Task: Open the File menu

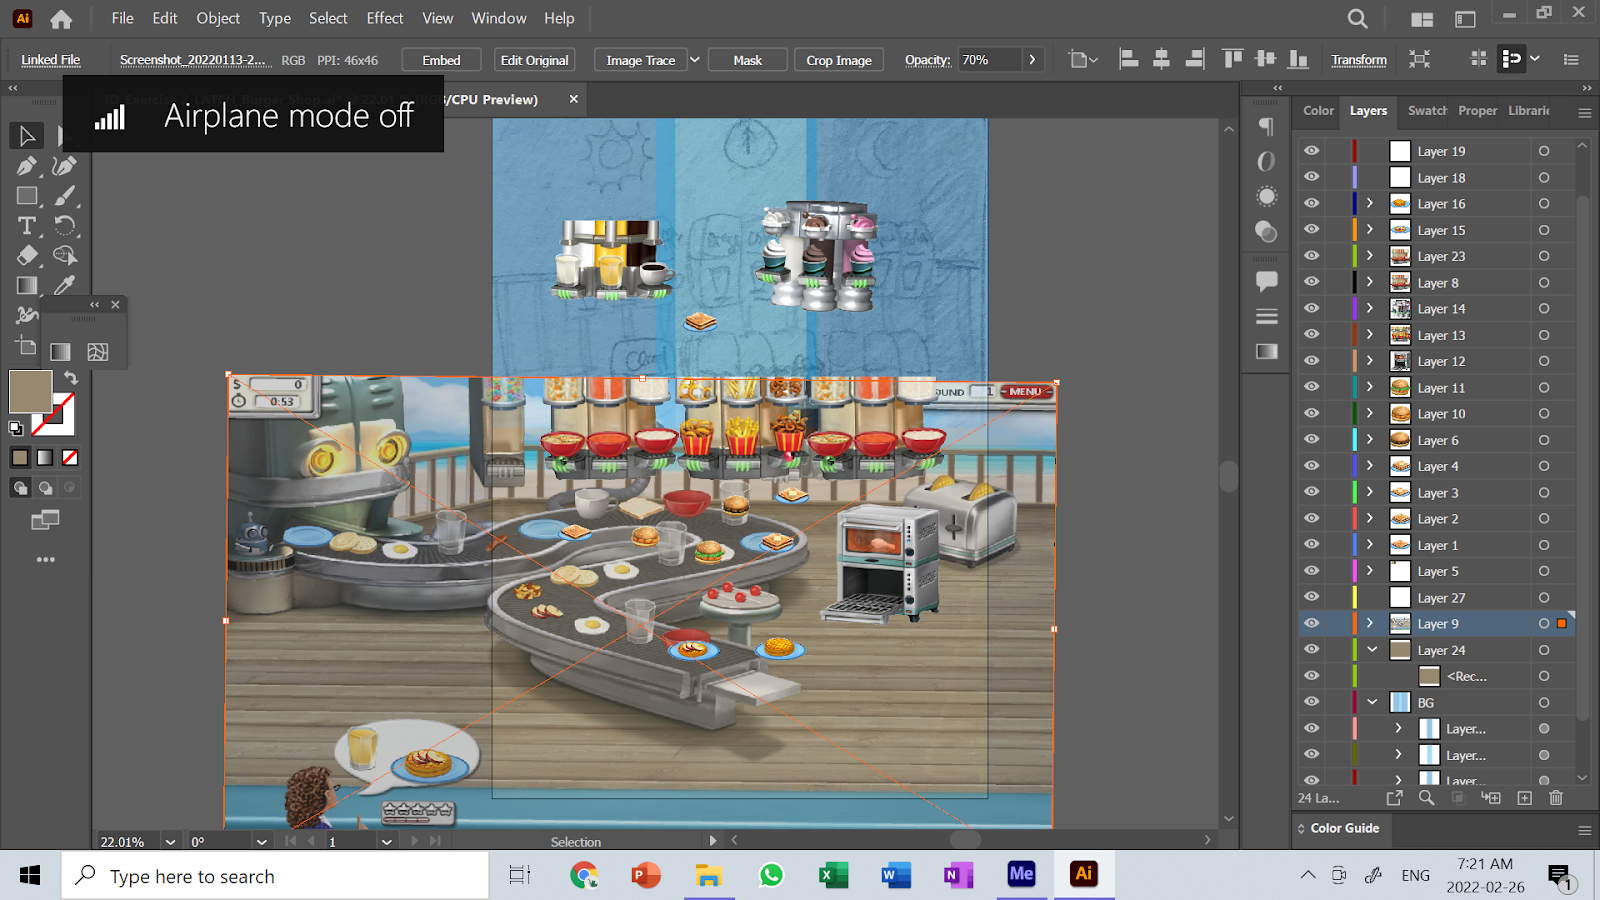Action: [x=123, y=18]
